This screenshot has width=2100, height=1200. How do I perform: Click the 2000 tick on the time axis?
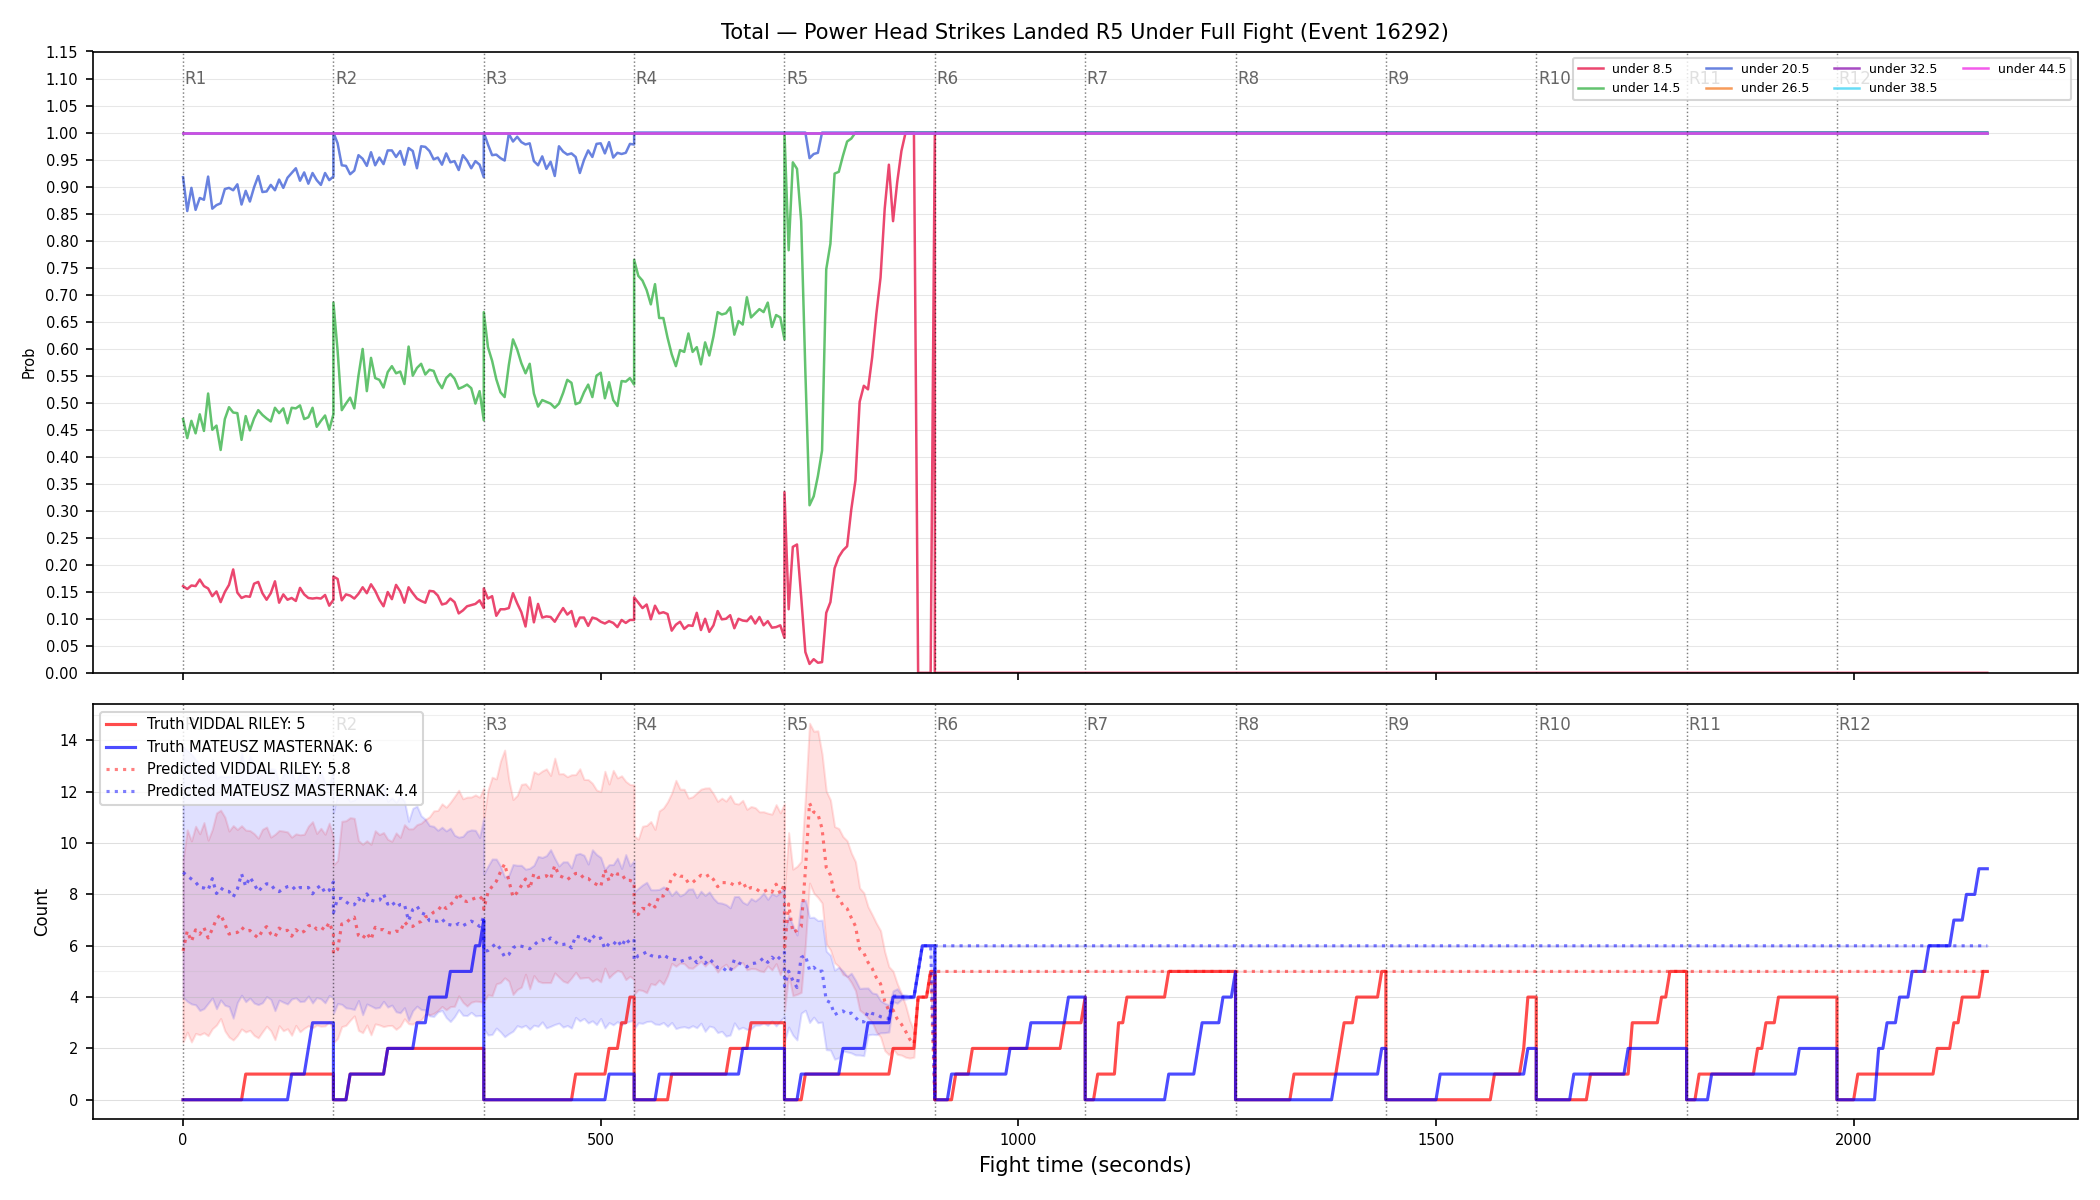[x=1854, y=1139]
